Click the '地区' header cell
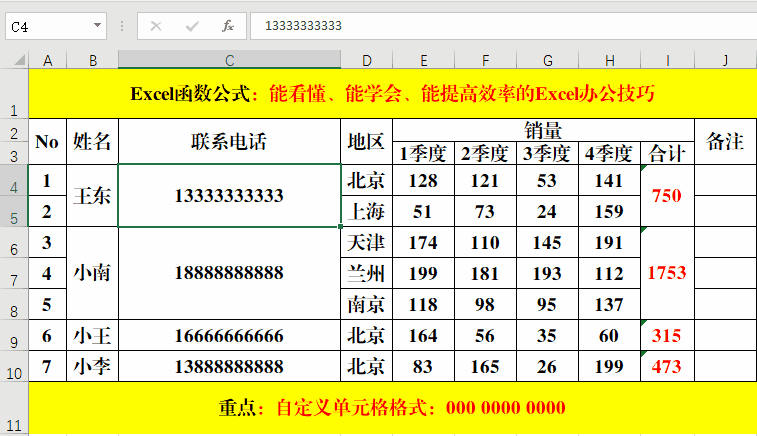Viewport: 757px width, 436px height. [x=366, y=141]
